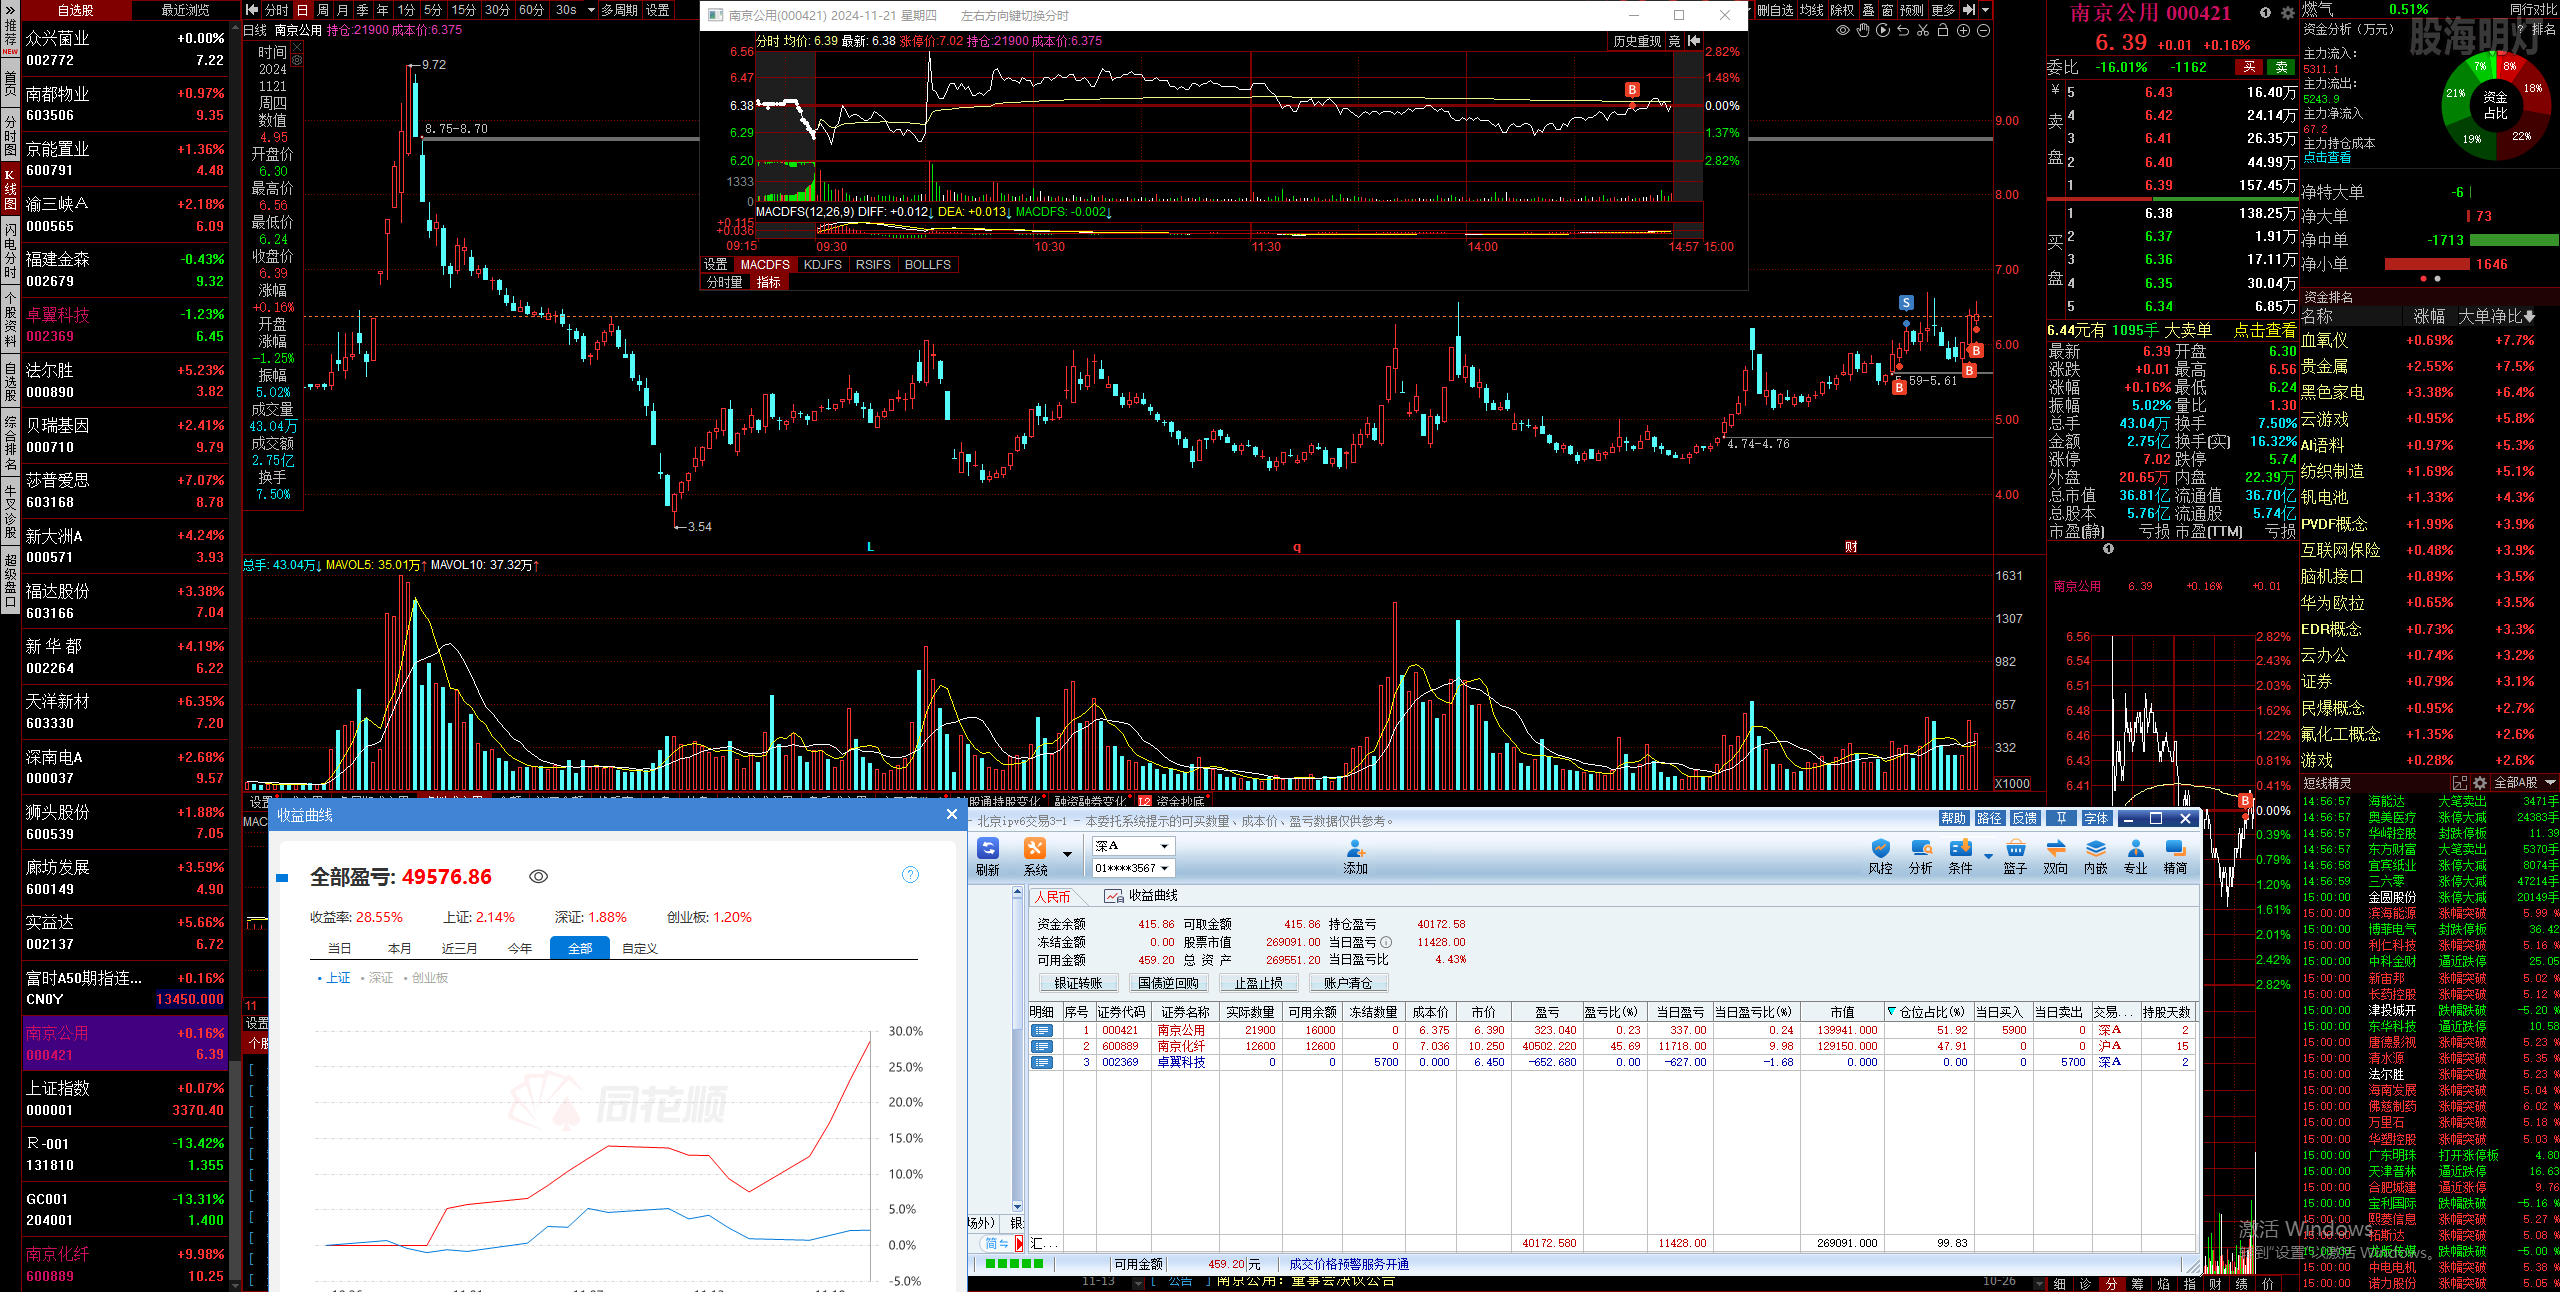This screenshot has width=2560, height=1292.
Task: Click the hand pan tool on K-line chart
Action: coord(1863,31)
